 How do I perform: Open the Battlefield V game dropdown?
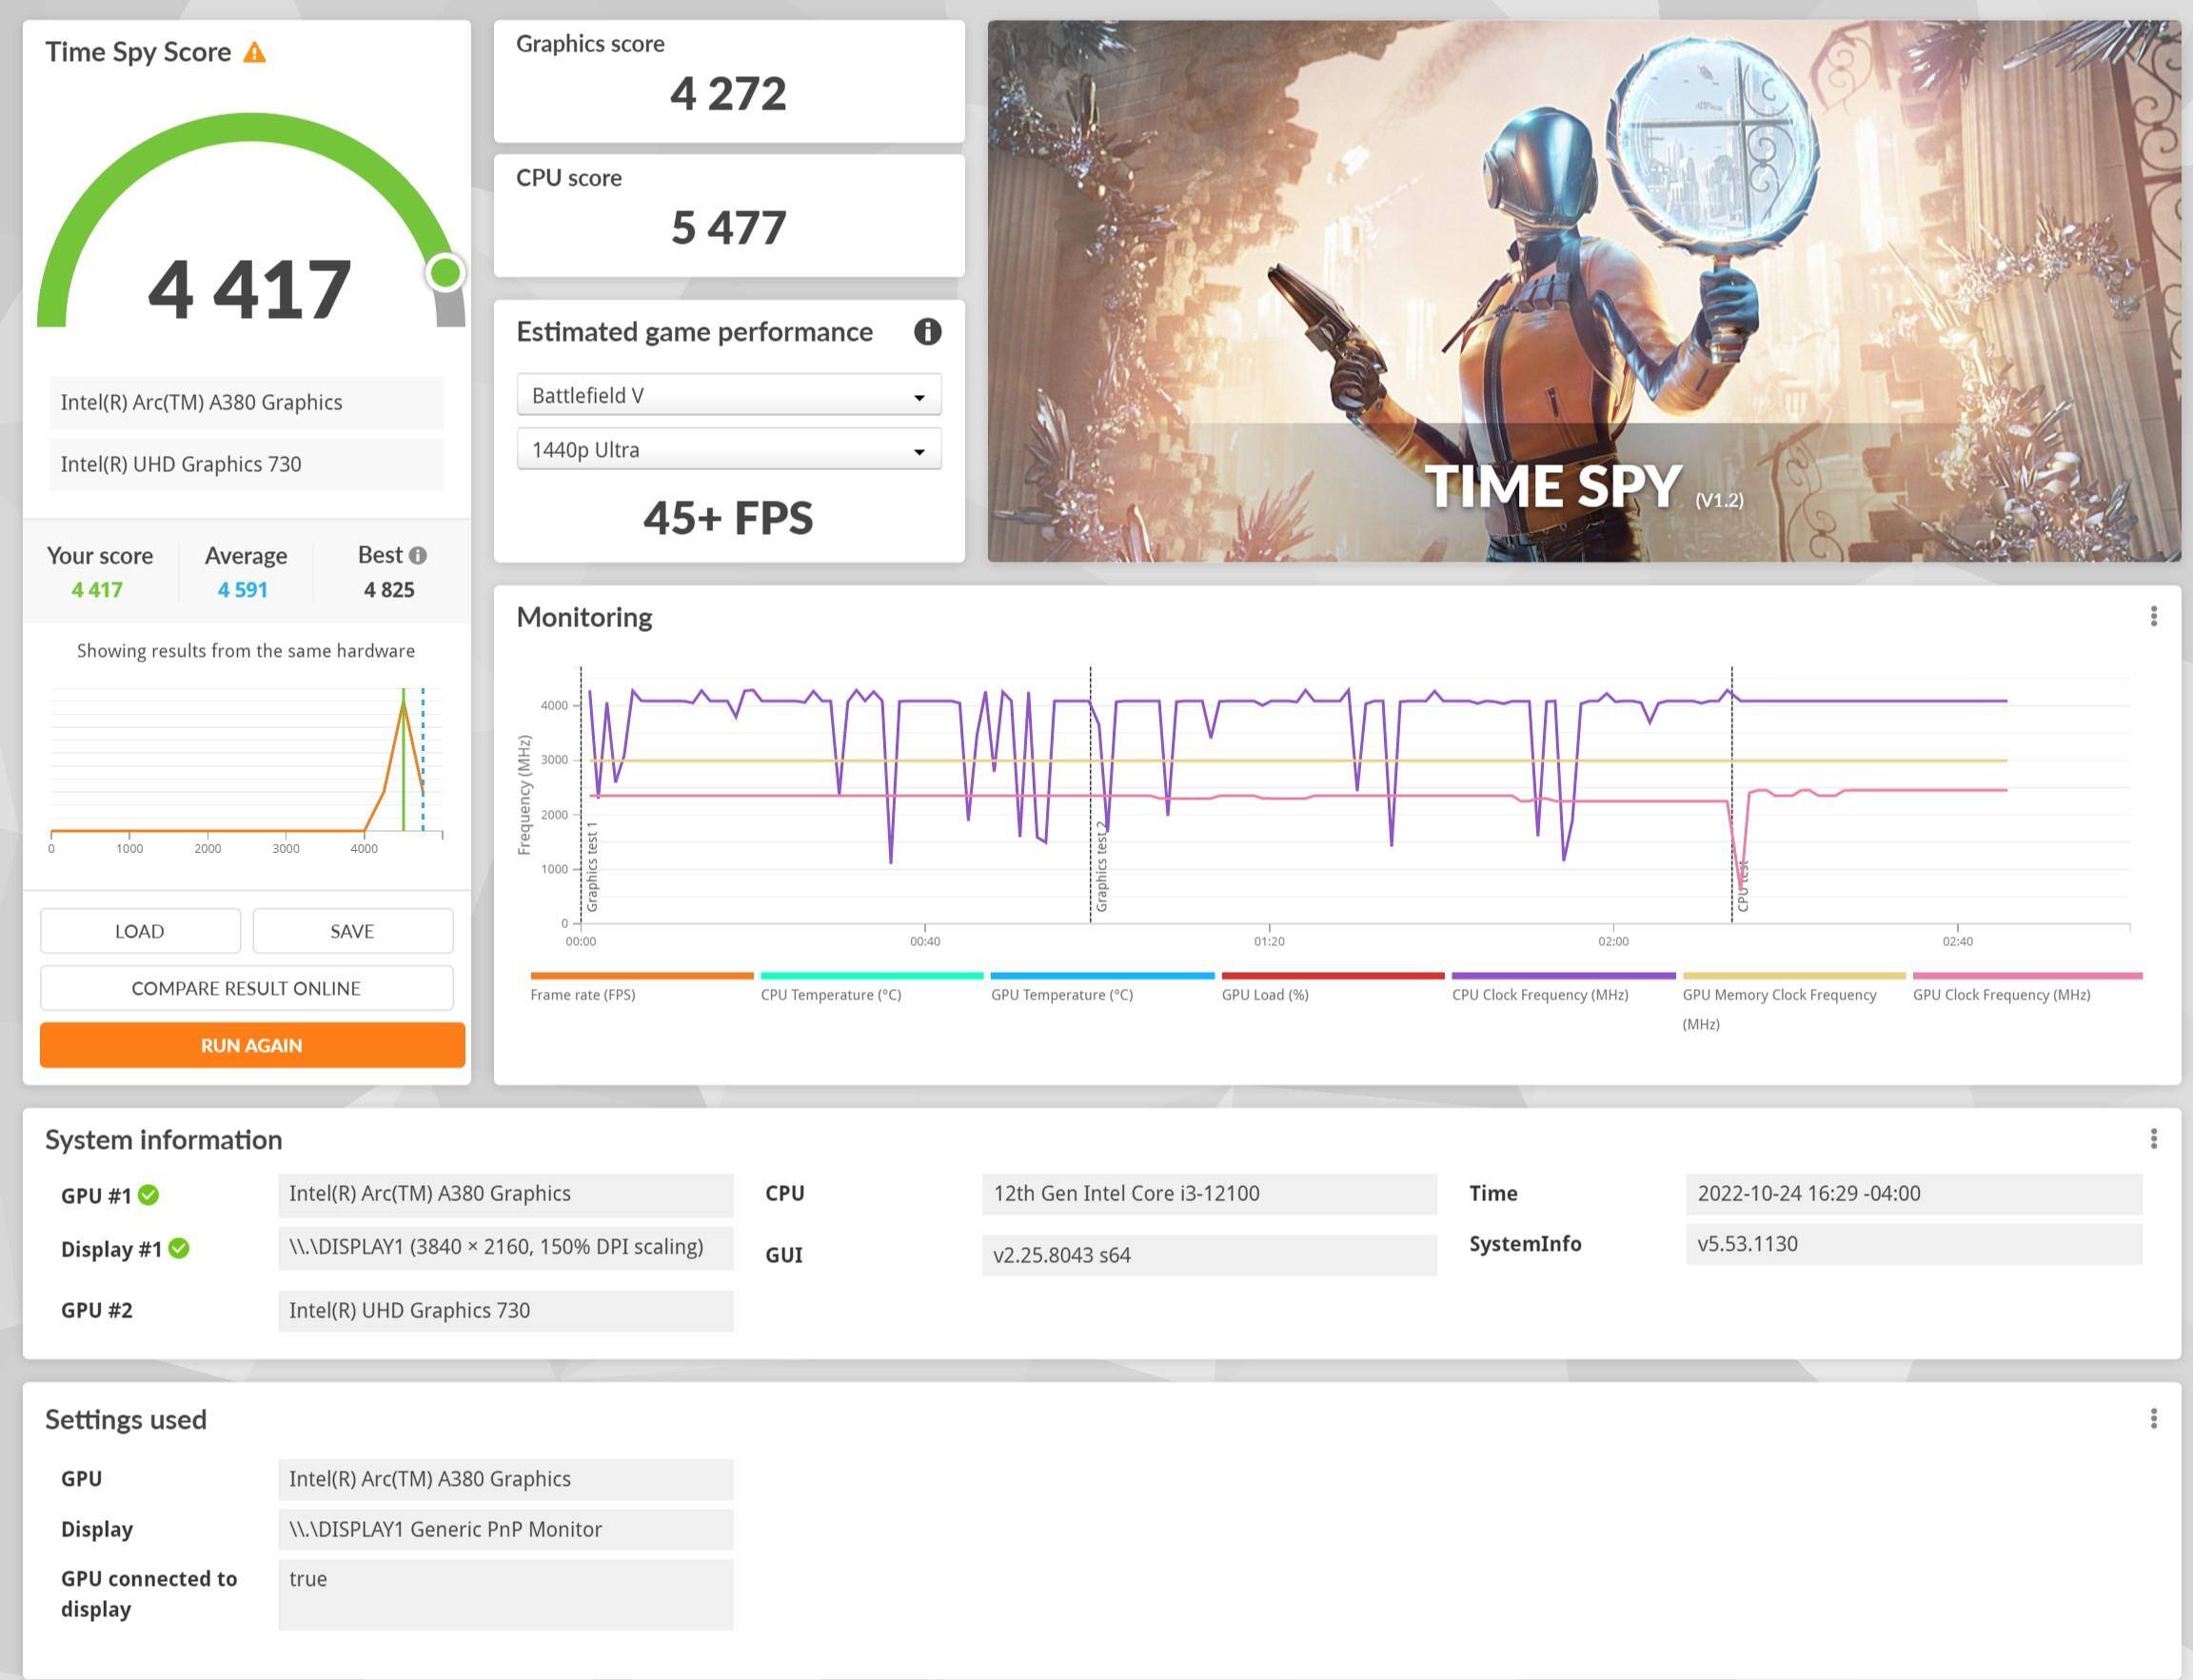[x=728, y=396]
